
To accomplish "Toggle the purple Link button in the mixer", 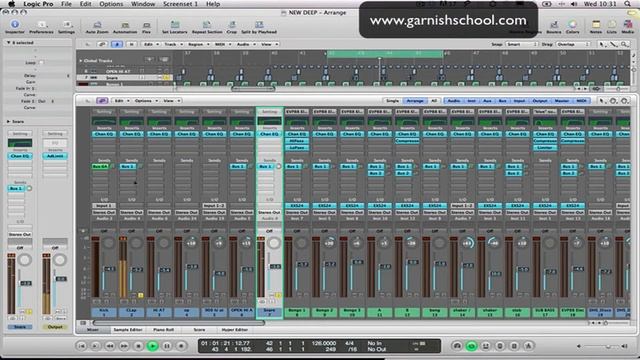I will (x=102, y=101).
